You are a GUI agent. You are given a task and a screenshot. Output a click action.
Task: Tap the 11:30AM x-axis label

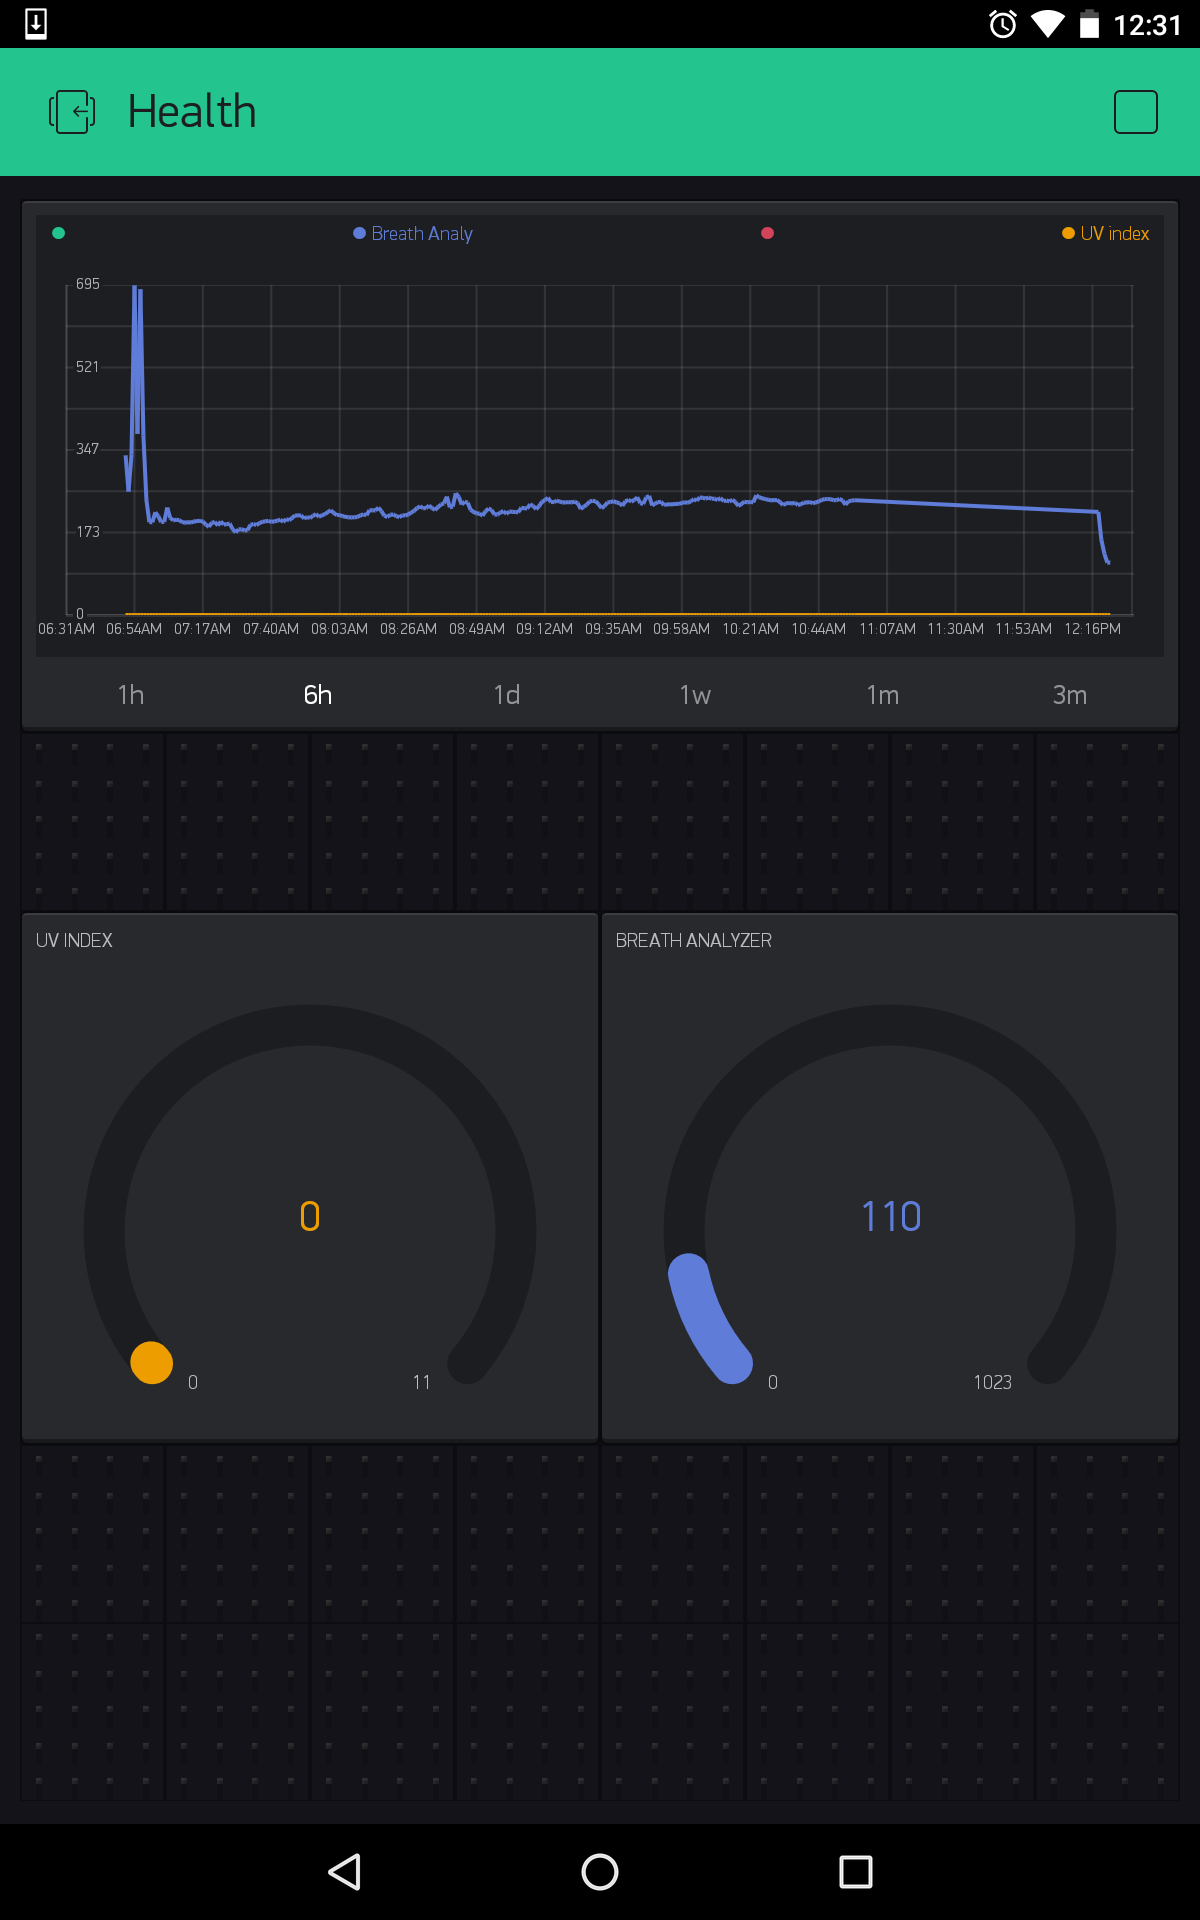pyautogui.click(x=956, y=629)
